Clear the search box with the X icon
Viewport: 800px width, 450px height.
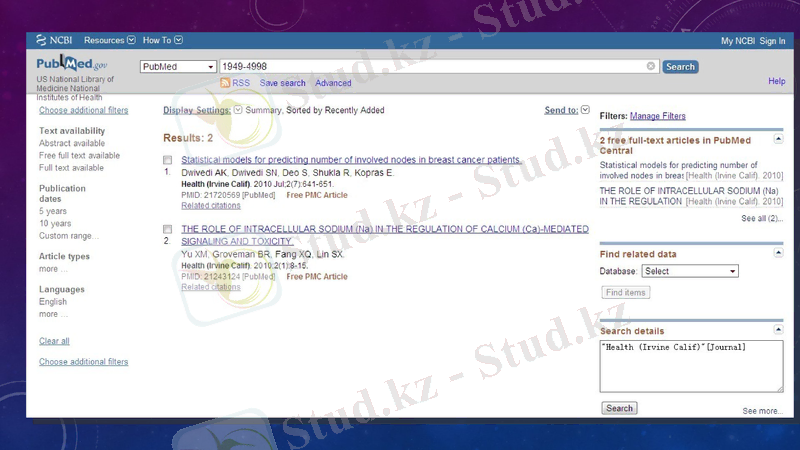point(651,67)
